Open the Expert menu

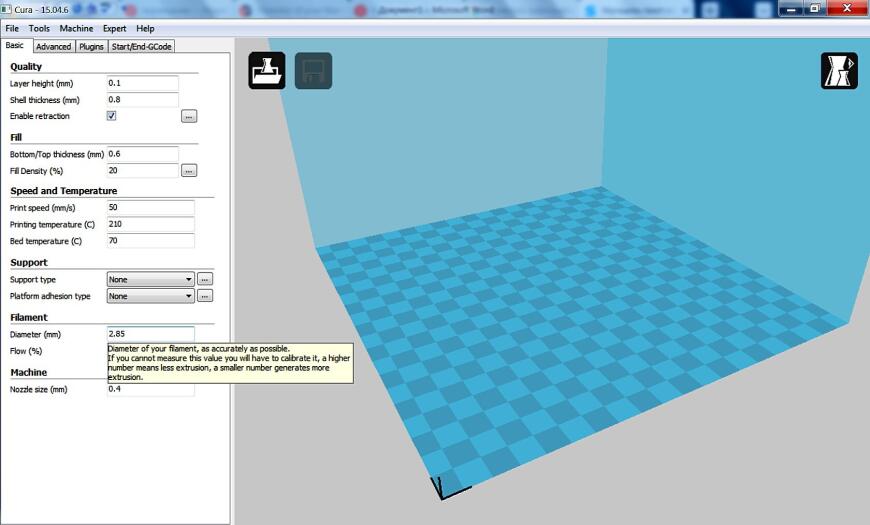[114, 28]
